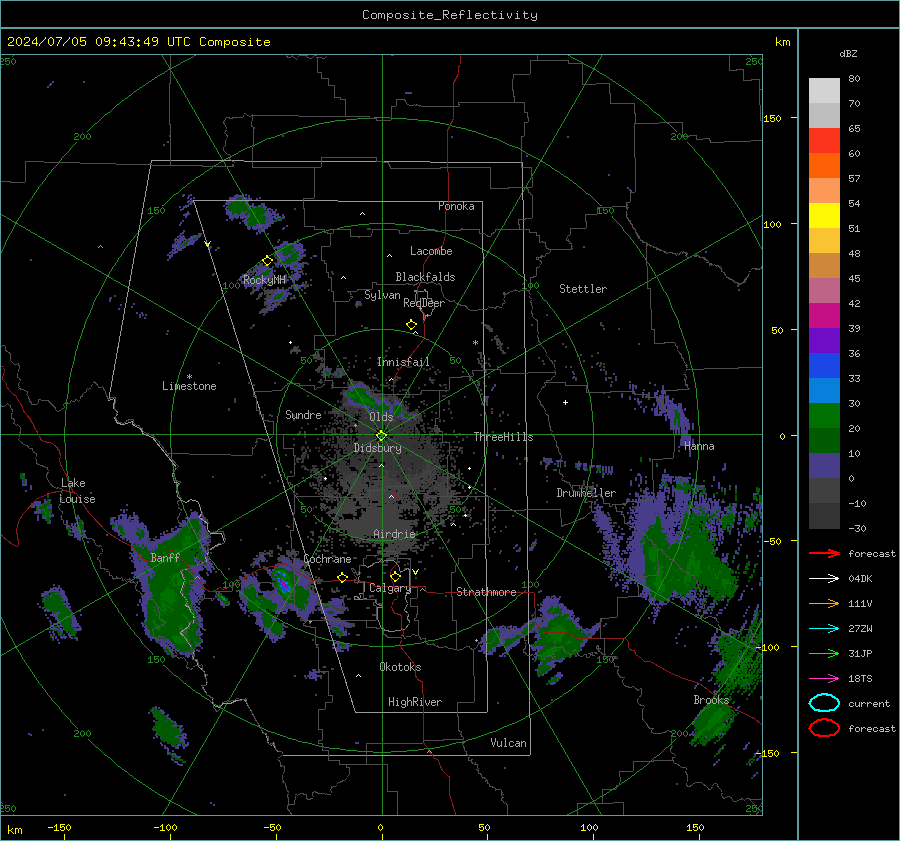Click the yellow radar-center diamond above Didsbury
The image size is (900, 841).
(x=381, y=436)
